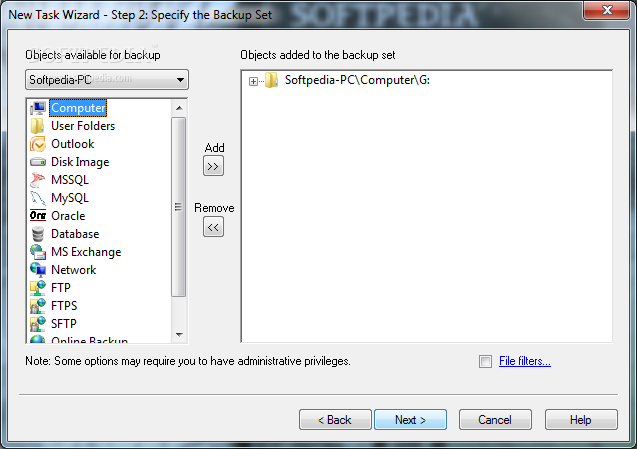Select the Network globe icon
The width and height of the screenshot is (637, 449).
pyautogui.click(x=37, y=270)
